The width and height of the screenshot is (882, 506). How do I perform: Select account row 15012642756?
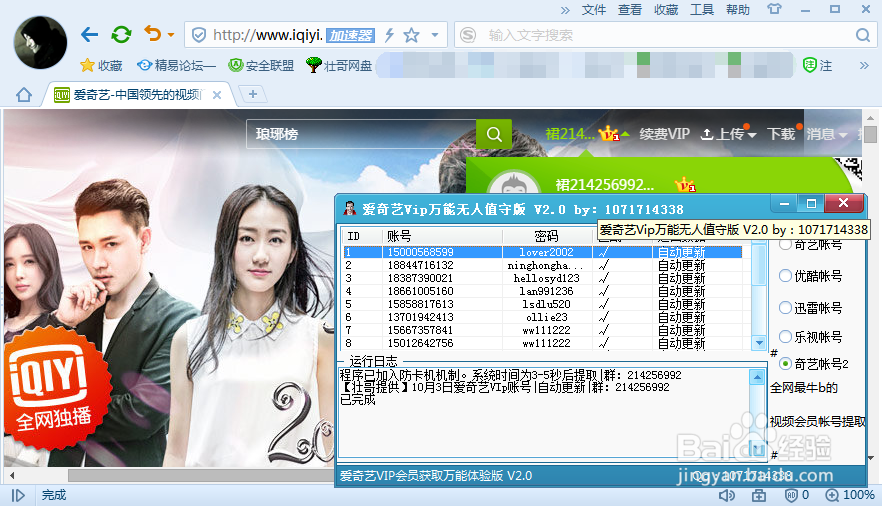(x=543, y=342)
